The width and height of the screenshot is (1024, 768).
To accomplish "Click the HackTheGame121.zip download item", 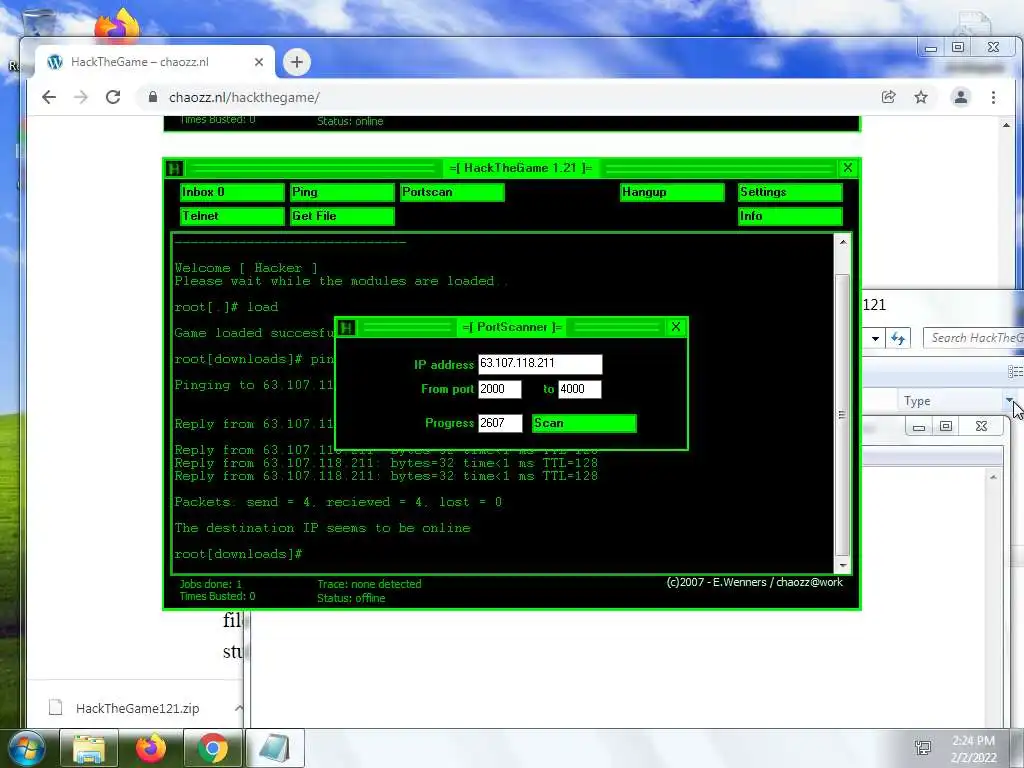I will coord(137,708).
